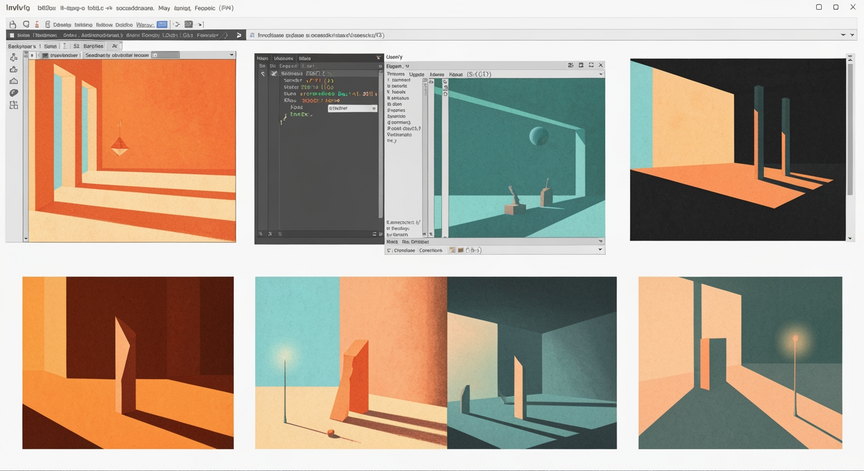Expand the dropdown arrow at the path bar's far end
864x471 pixels.
click(x=854, y=35)
